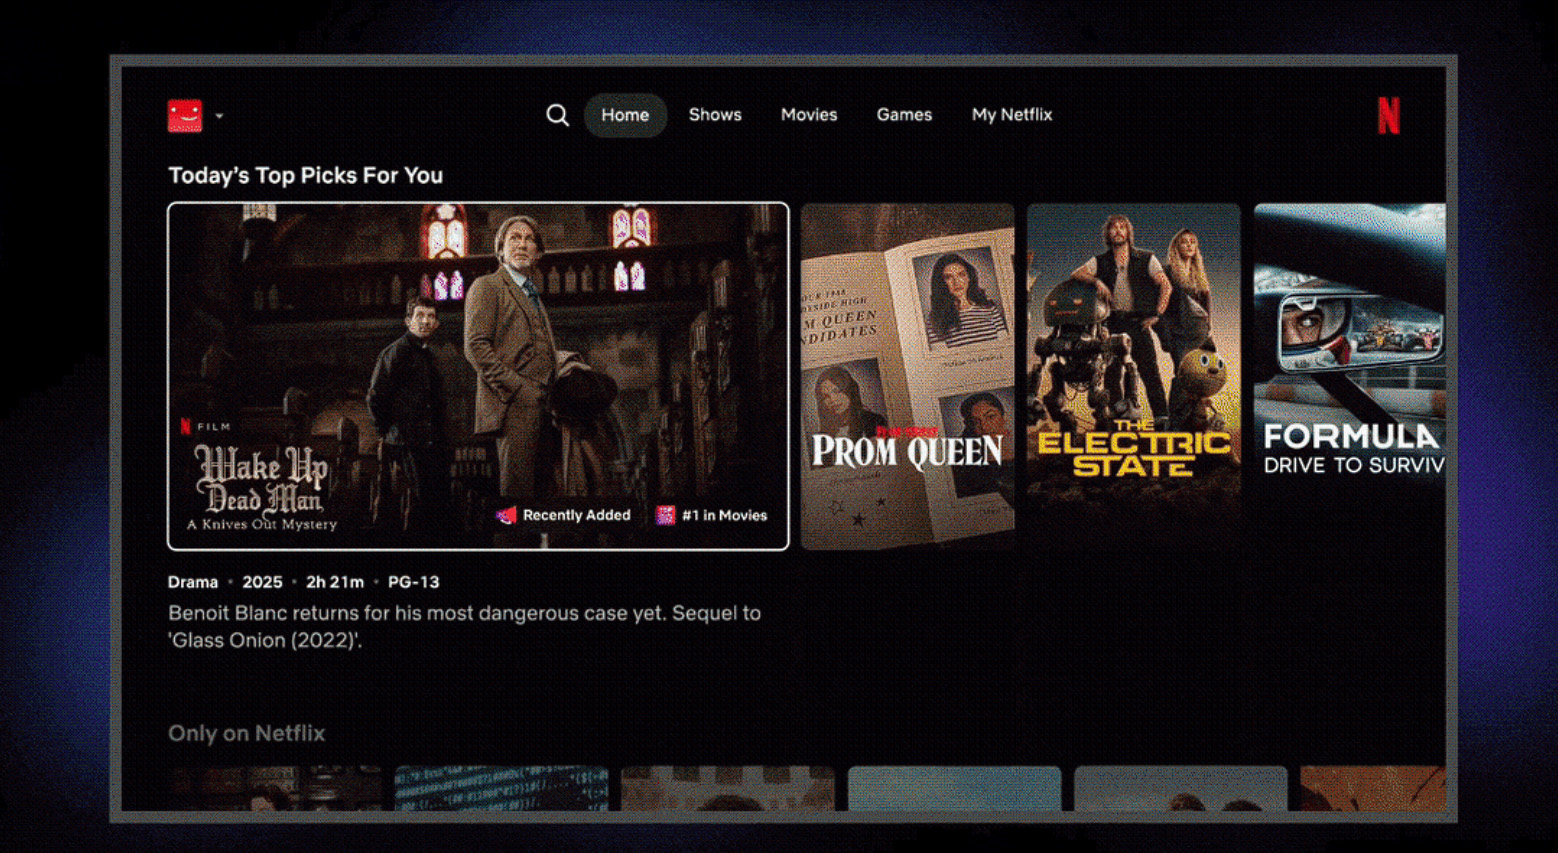This screenshot has height=853, width=1558.
Task: Click the Netflix N logo
Action: pyautogui.click(x=1388, y=115)
